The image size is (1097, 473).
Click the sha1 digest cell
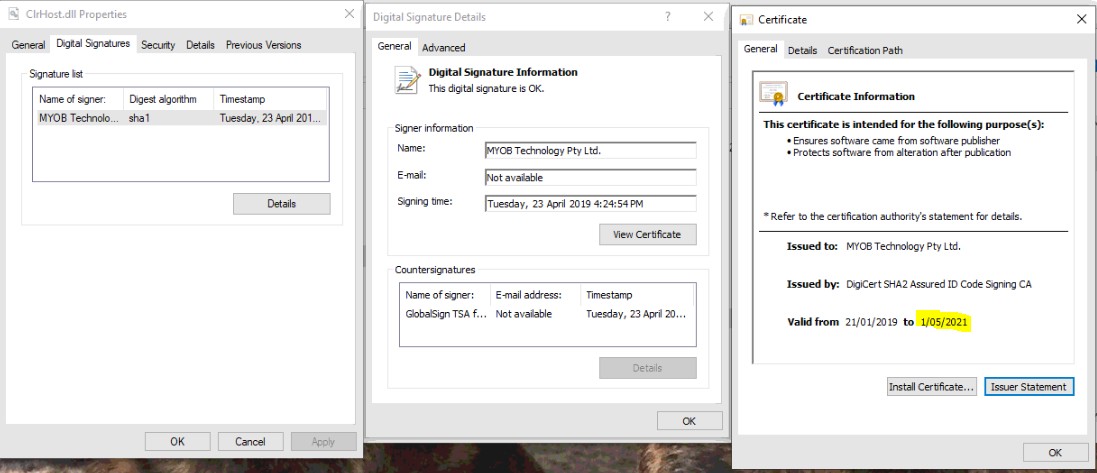coord(140,118)
